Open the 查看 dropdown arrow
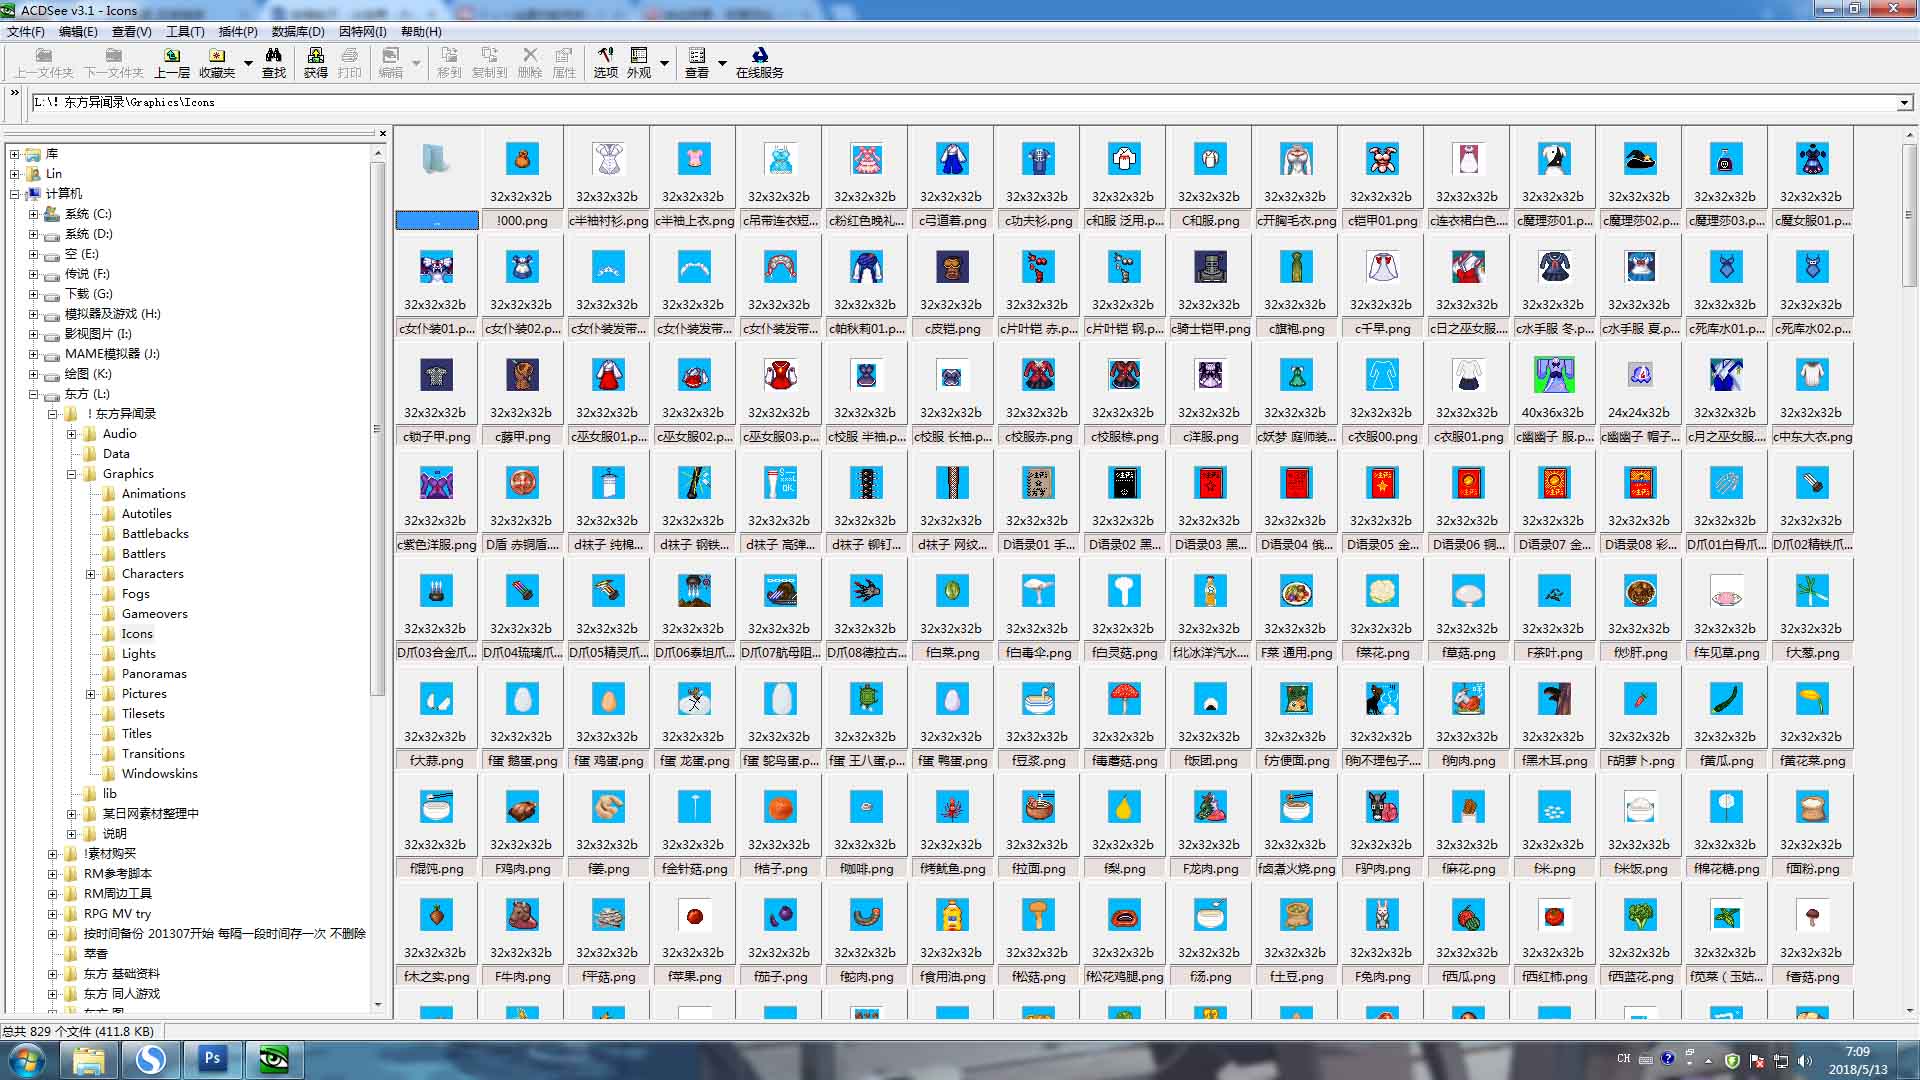 (x=722, y=63)
